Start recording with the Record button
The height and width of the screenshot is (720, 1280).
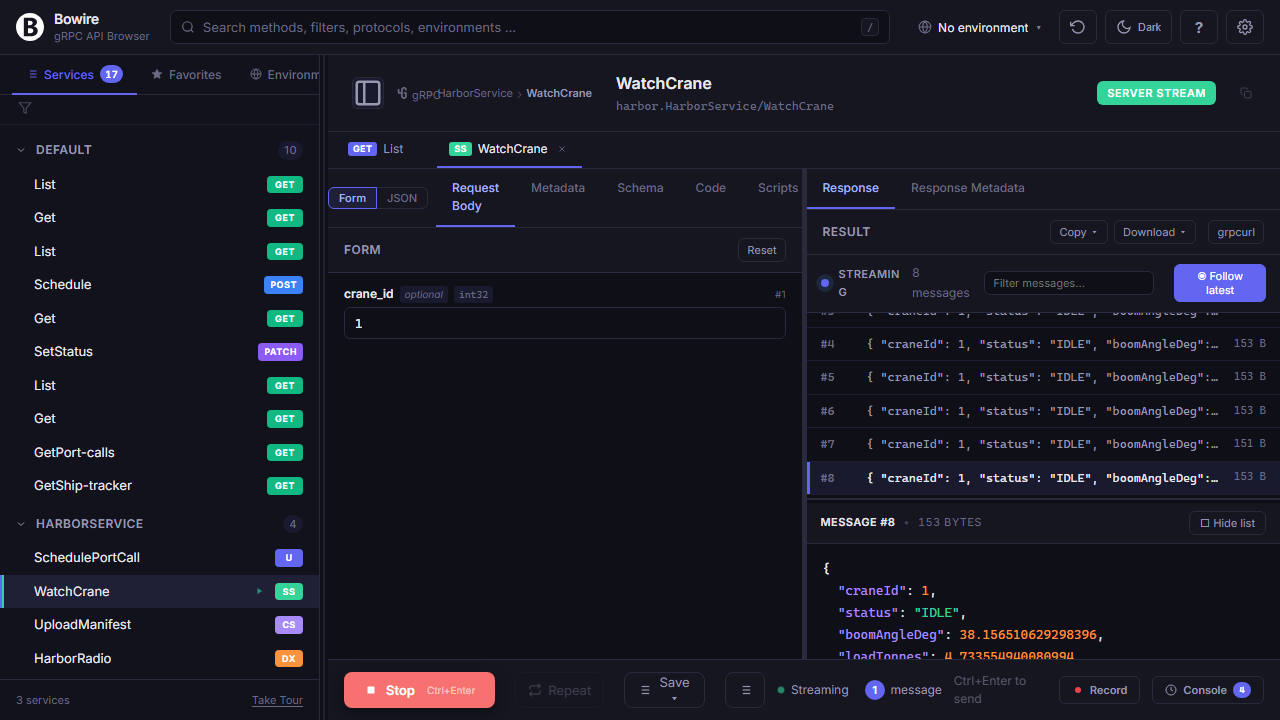(x=1100, y=690)
